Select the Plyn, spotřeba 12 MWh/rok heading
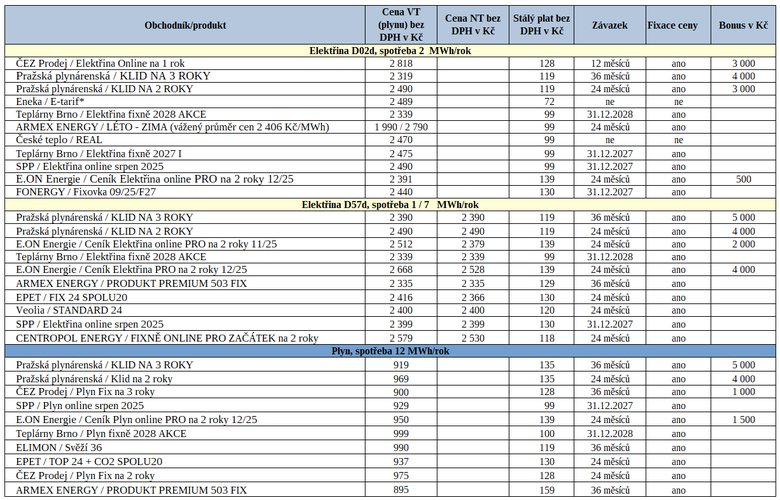 pyautogui.click(x=390, y=352)
